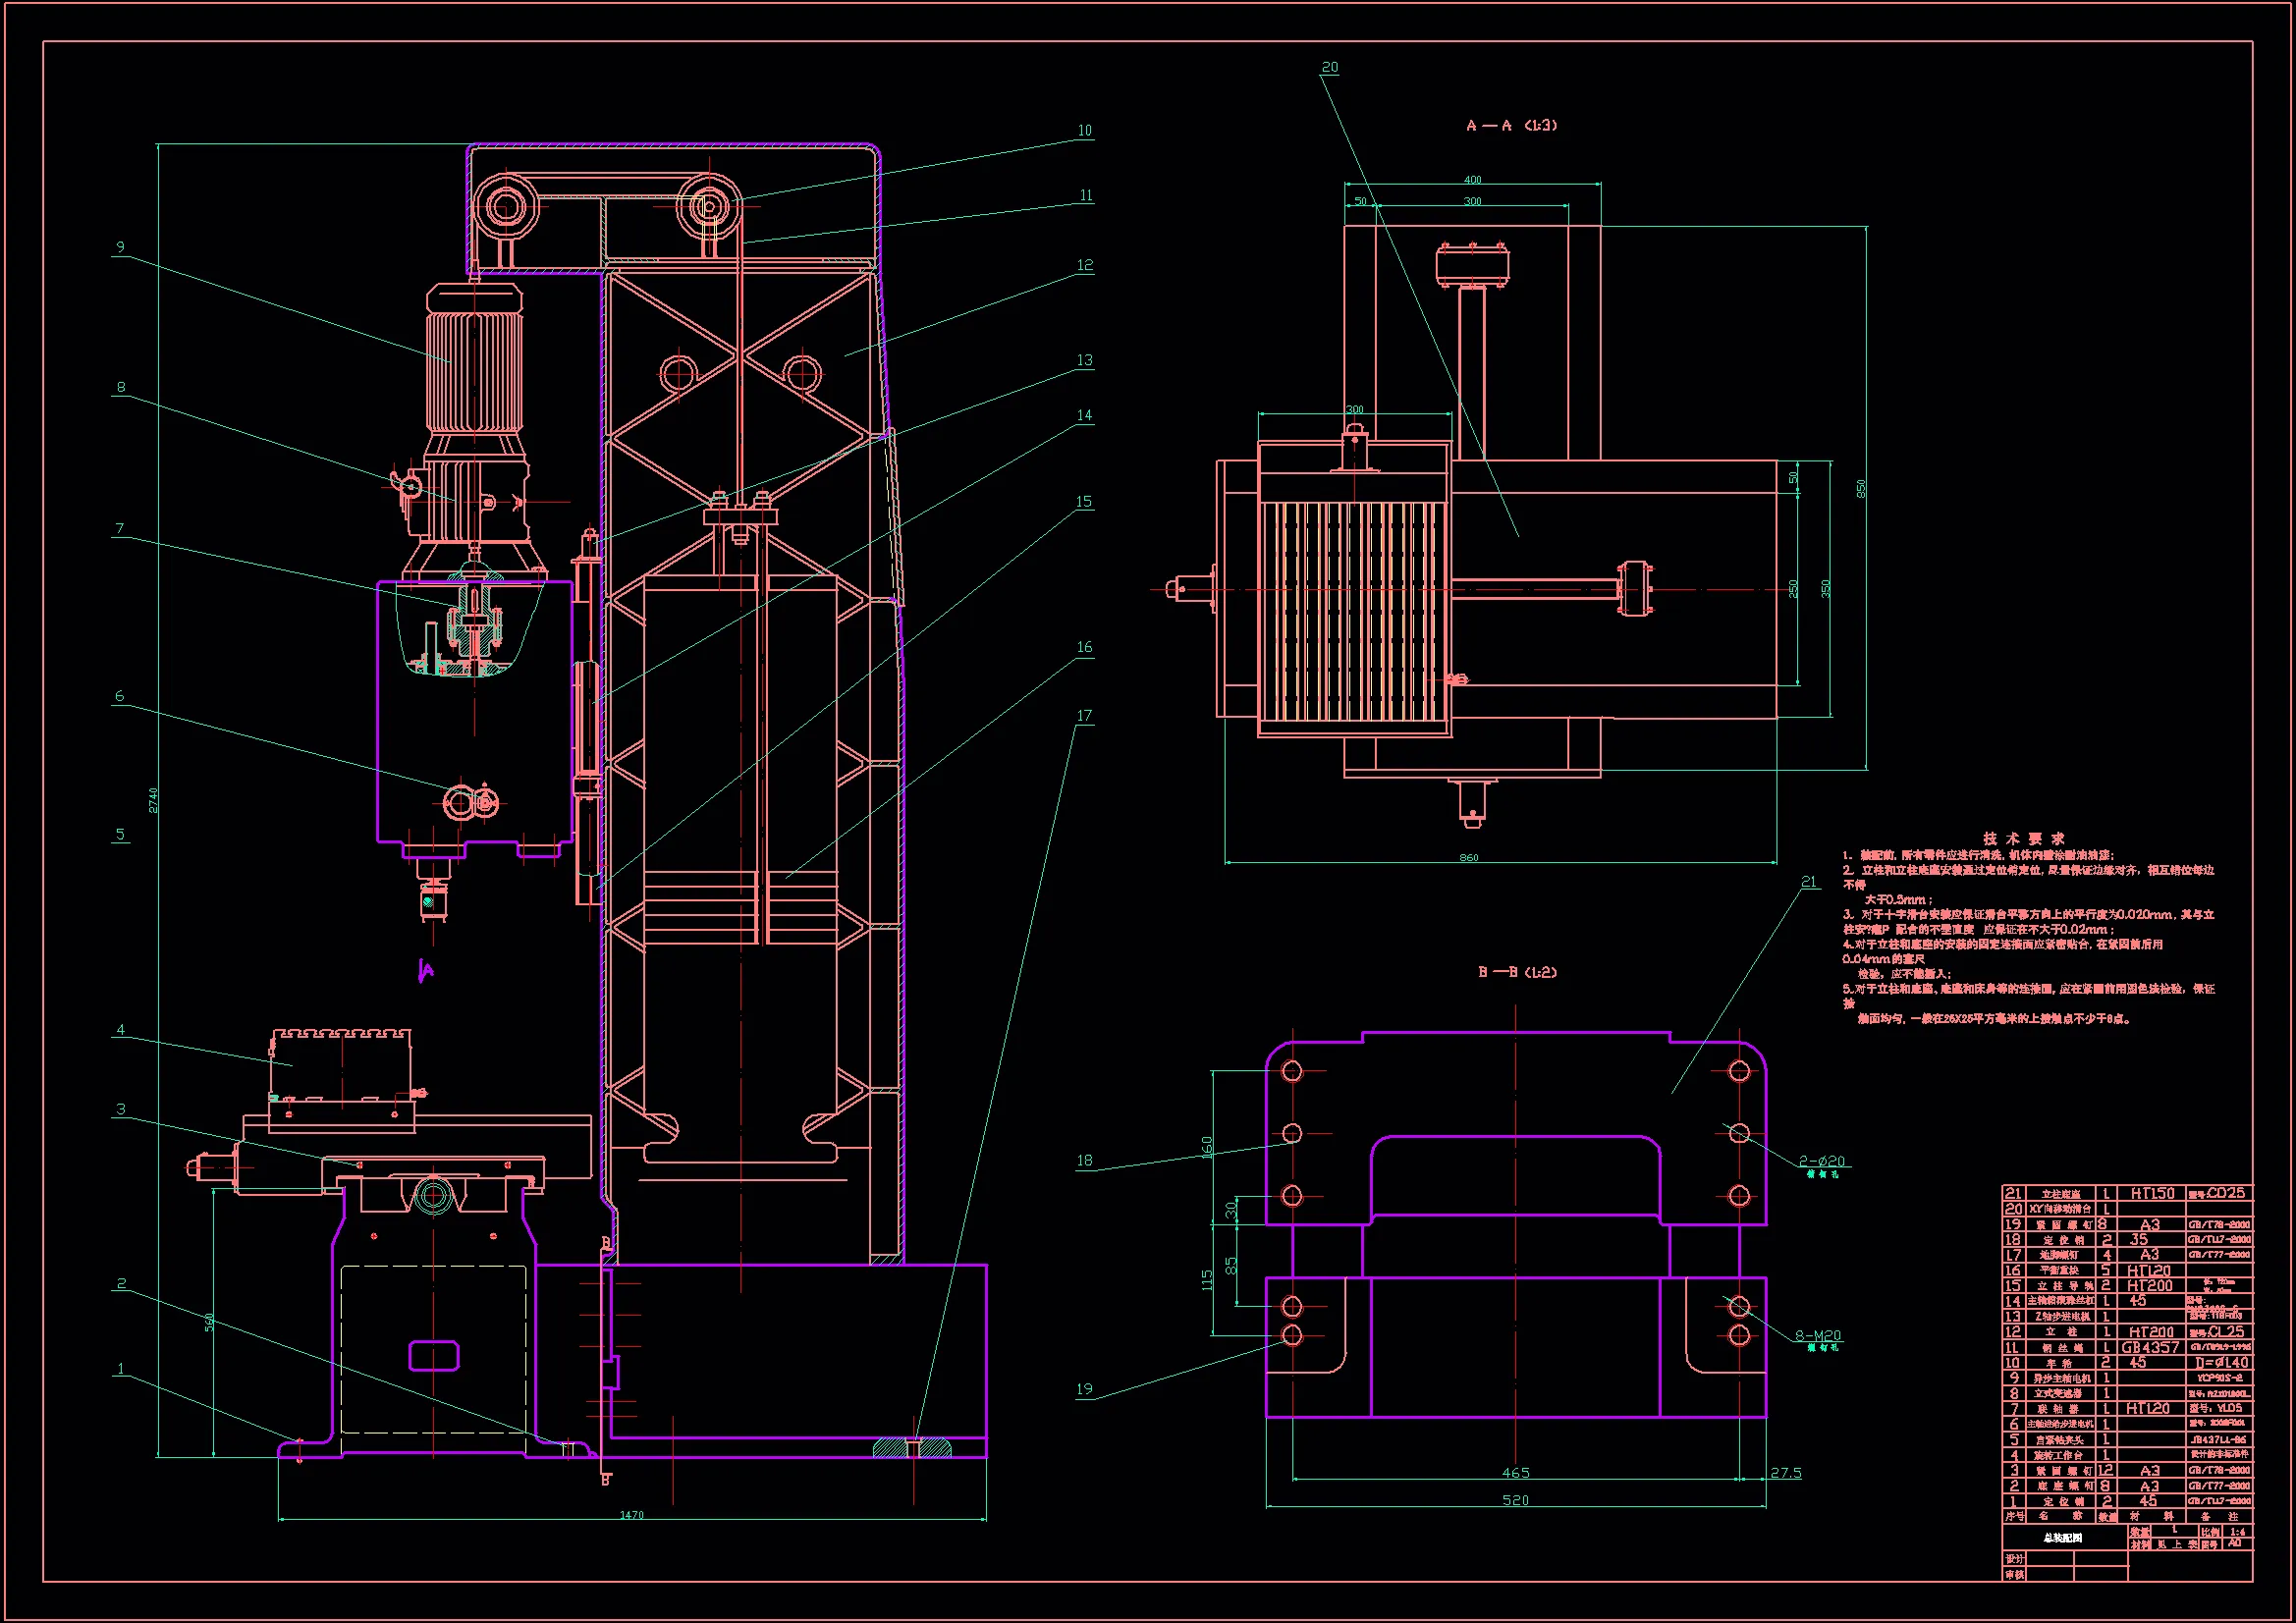Click part balloon number 9 on the left
The image size is (2296, 1623).
120,247
